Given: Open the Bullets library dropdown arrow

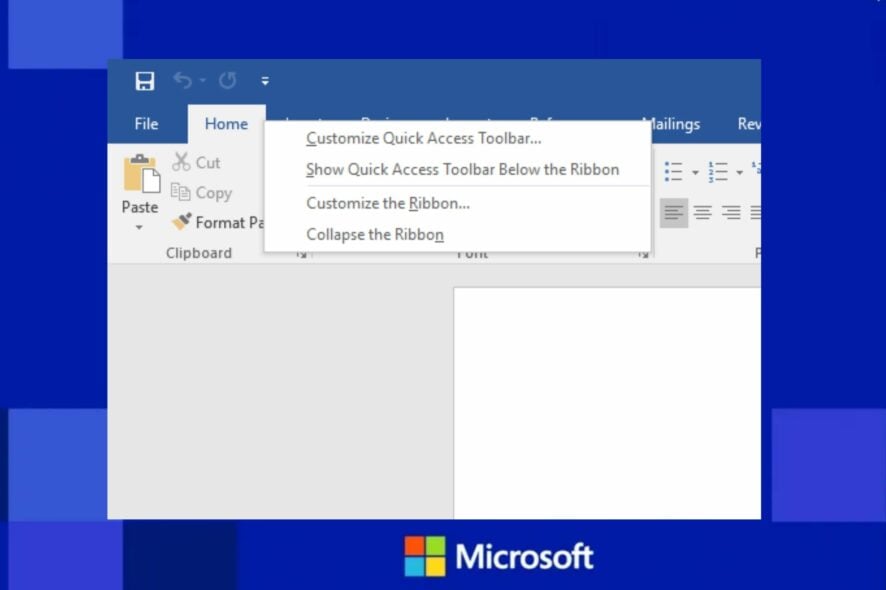Looking at the screenshot, I should 696,172.
